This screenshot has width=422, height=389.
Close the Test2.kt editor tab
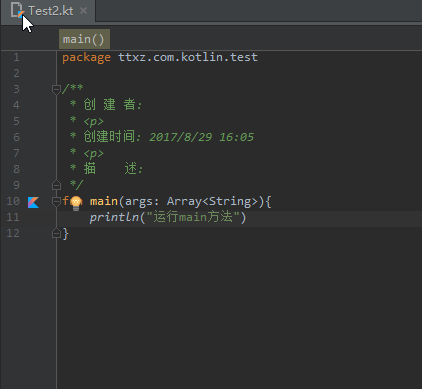click(83, 11)
